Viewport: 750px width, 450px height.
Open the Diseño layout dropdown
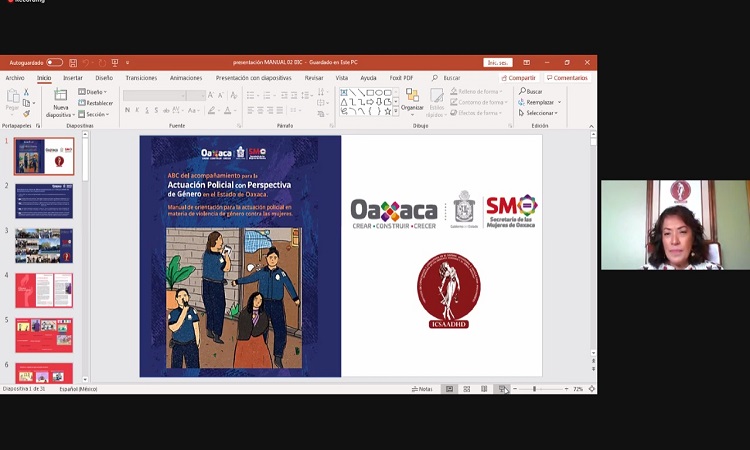pos(93,92)
